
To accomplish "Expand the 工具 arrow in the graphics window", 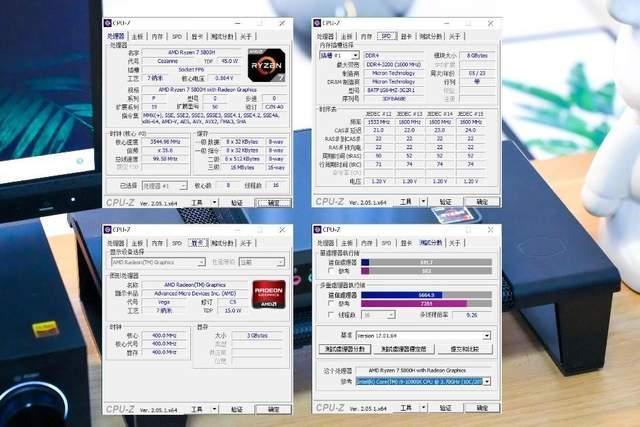I will [214, 409].
